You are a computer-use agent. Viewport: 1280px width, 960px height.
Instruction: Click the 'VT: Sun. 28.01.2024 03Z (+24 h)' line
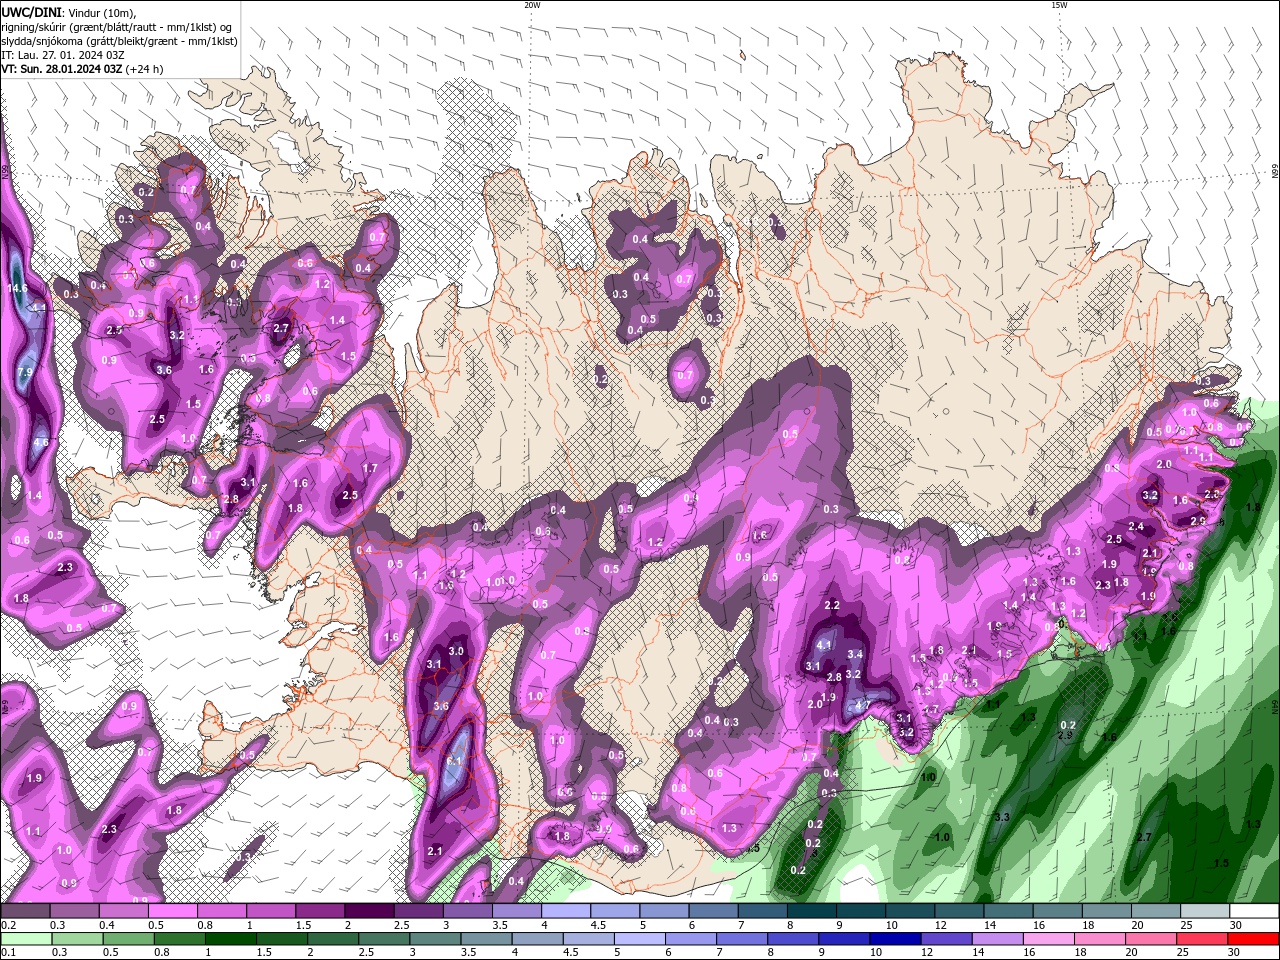click(x=82, y=69)
